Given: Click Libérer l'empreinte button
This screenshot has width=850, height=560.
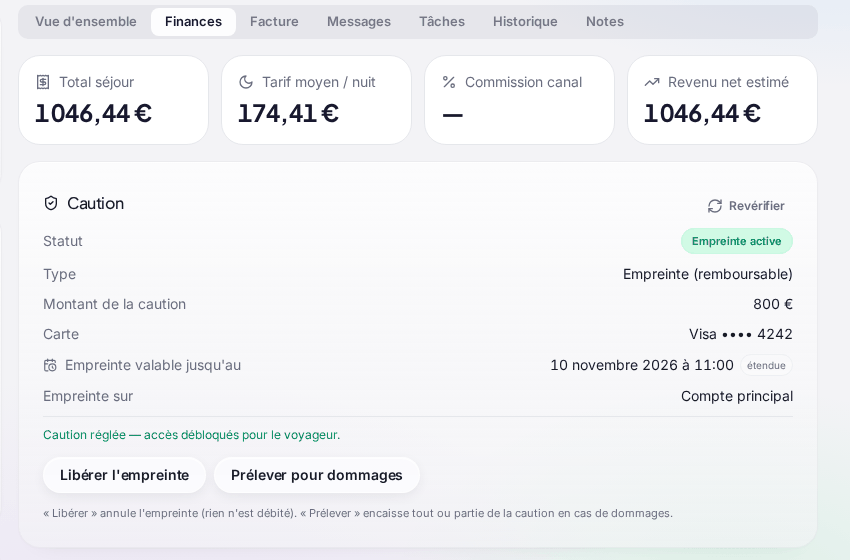Looking at the screenshot, I should coord(124,475).
